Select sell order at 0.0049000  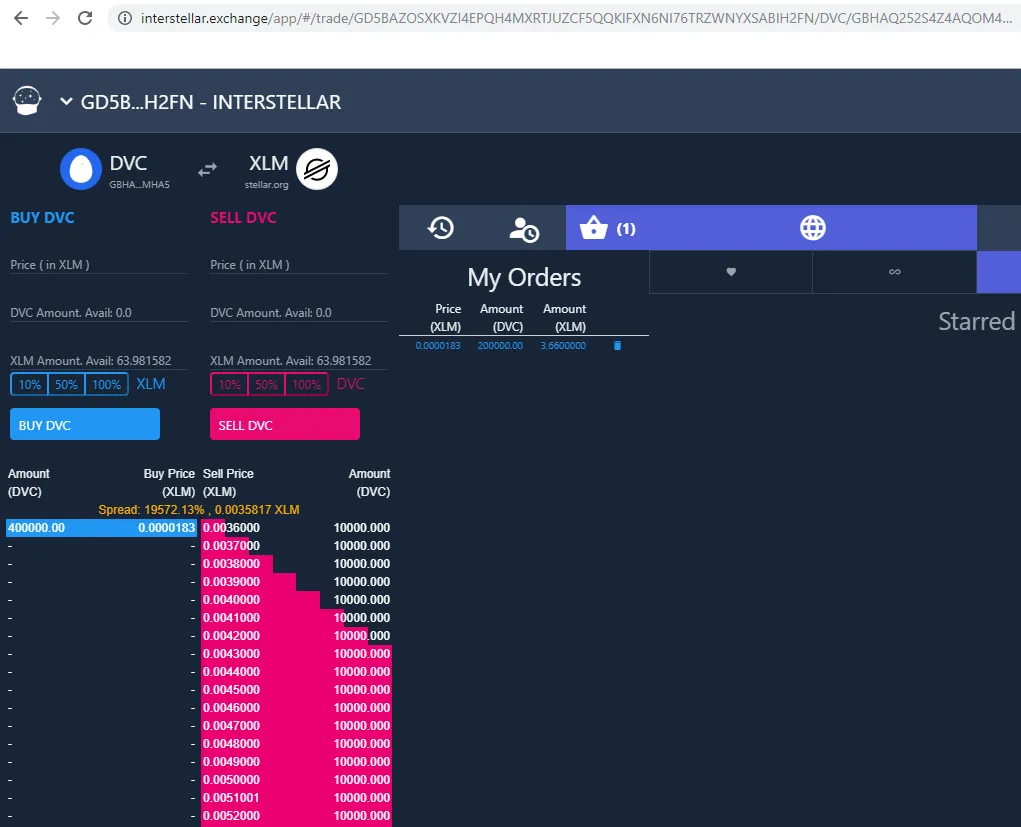point(296,762)
